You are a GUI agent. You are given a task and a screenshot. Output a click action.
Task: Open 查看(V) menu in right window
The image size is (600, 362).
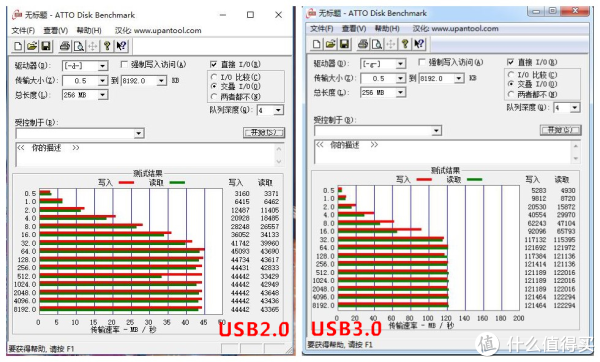(354, 29)
